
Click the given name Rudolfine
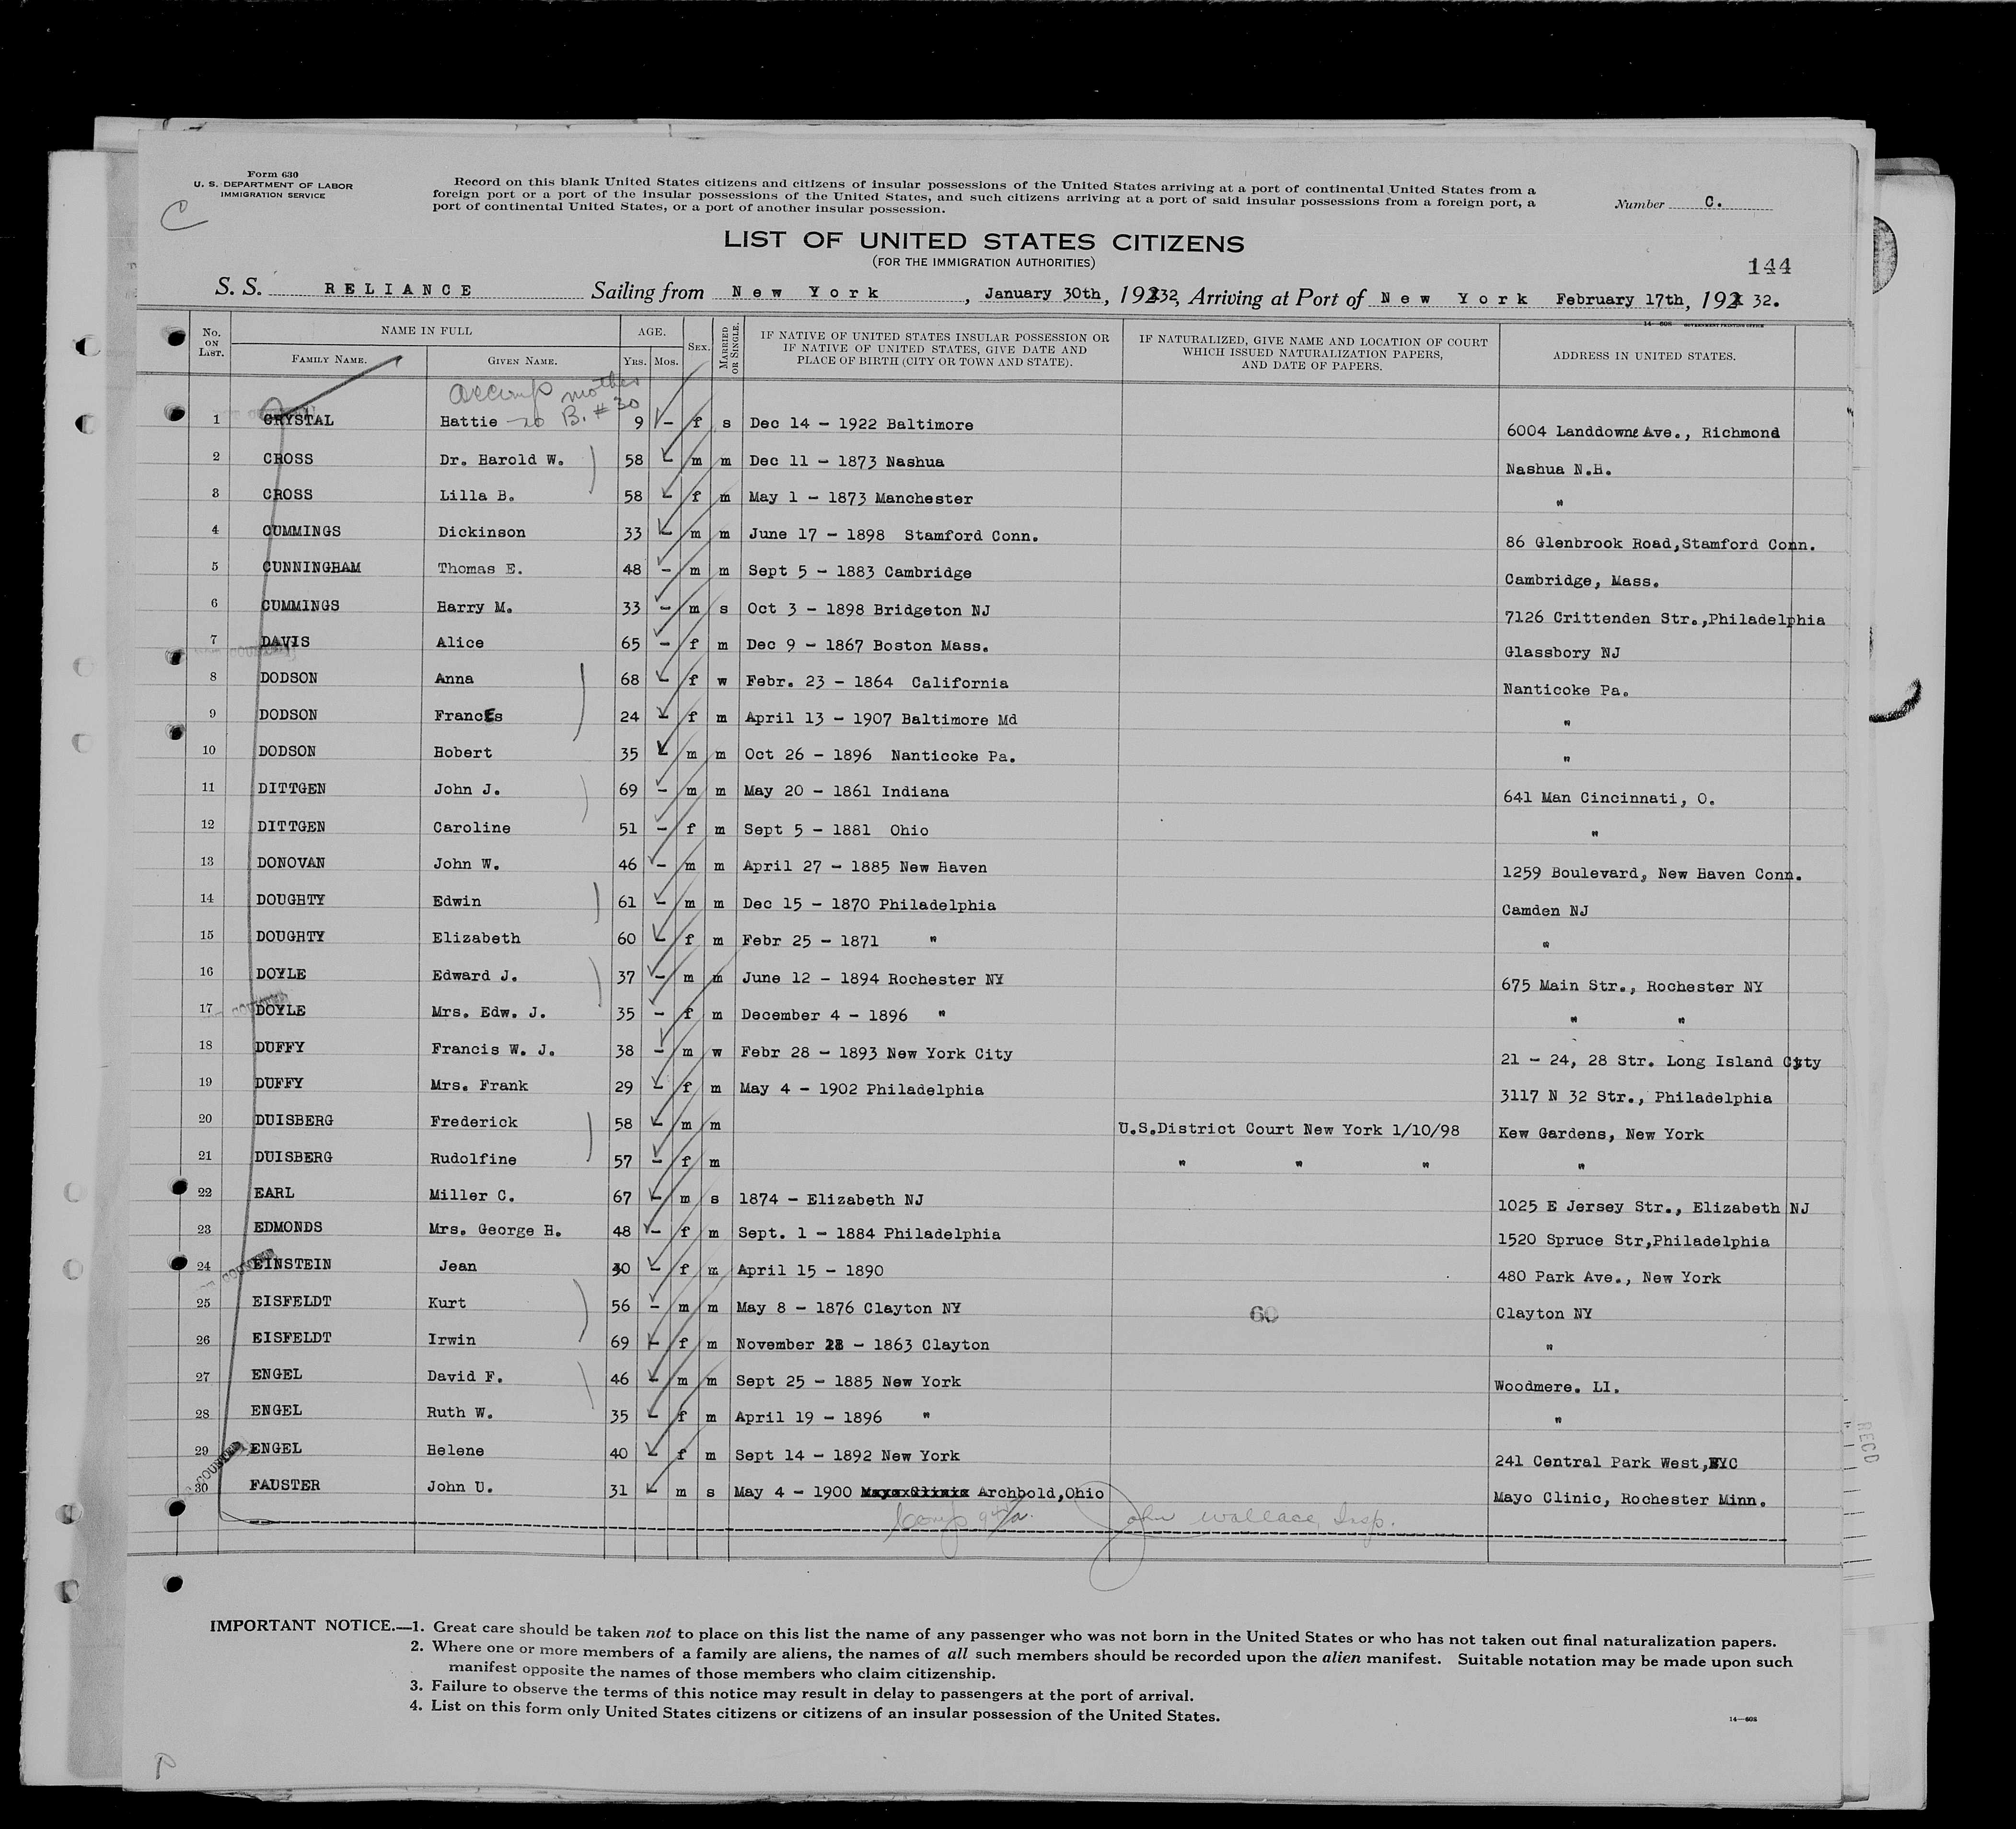pyautogui.click(x=473, y=1158)
